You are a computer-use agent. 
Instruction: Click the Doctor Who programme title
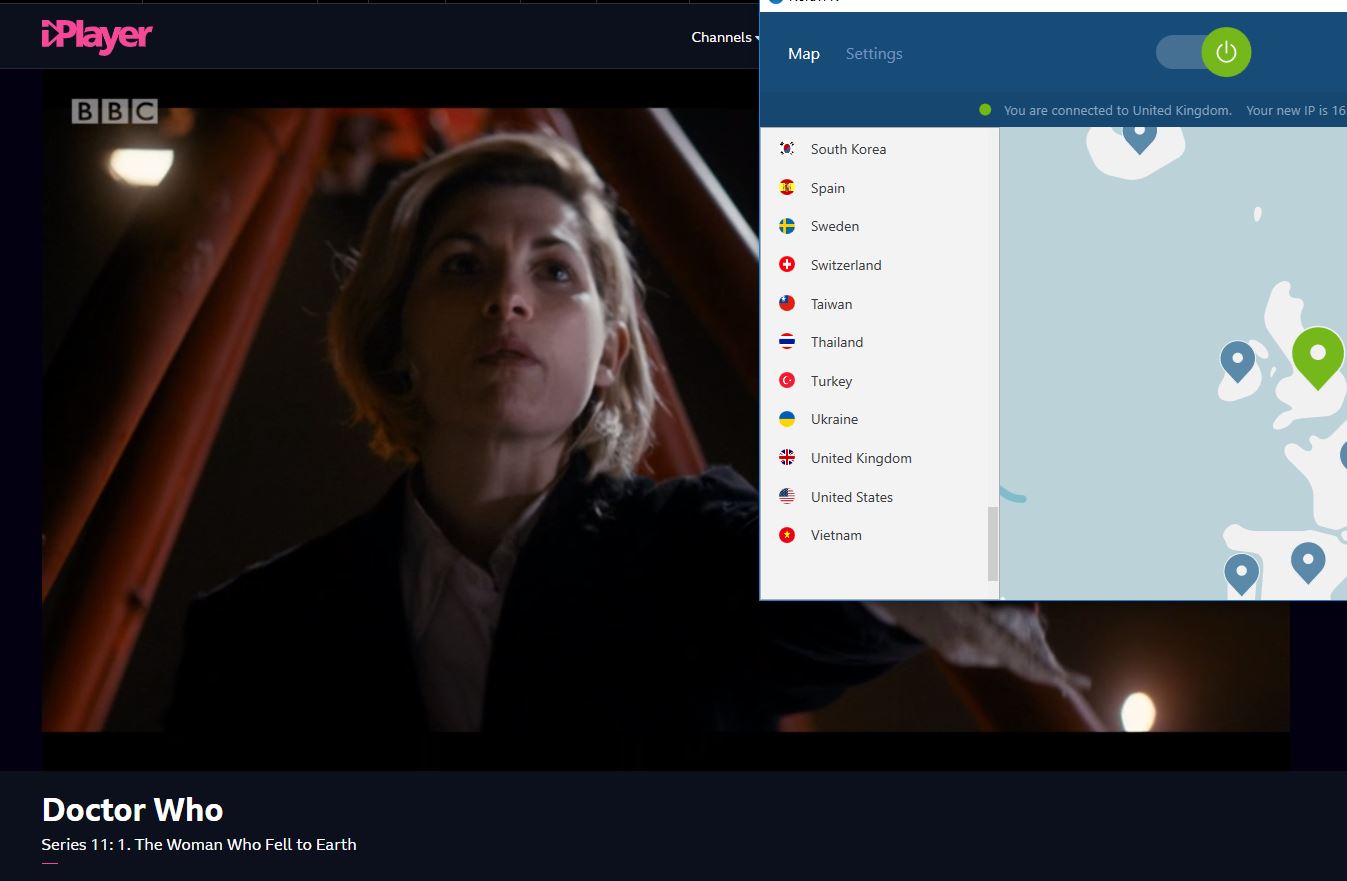tap(132, 809)
